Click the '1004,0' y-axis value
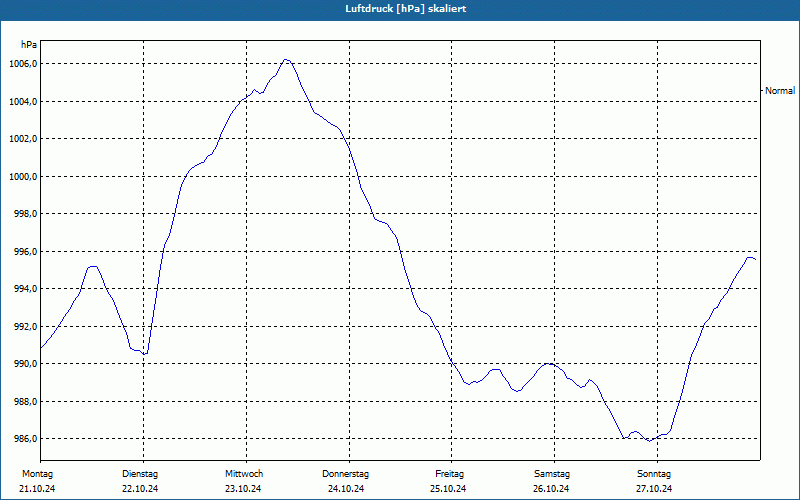800x500 pixels. [23, 102]
